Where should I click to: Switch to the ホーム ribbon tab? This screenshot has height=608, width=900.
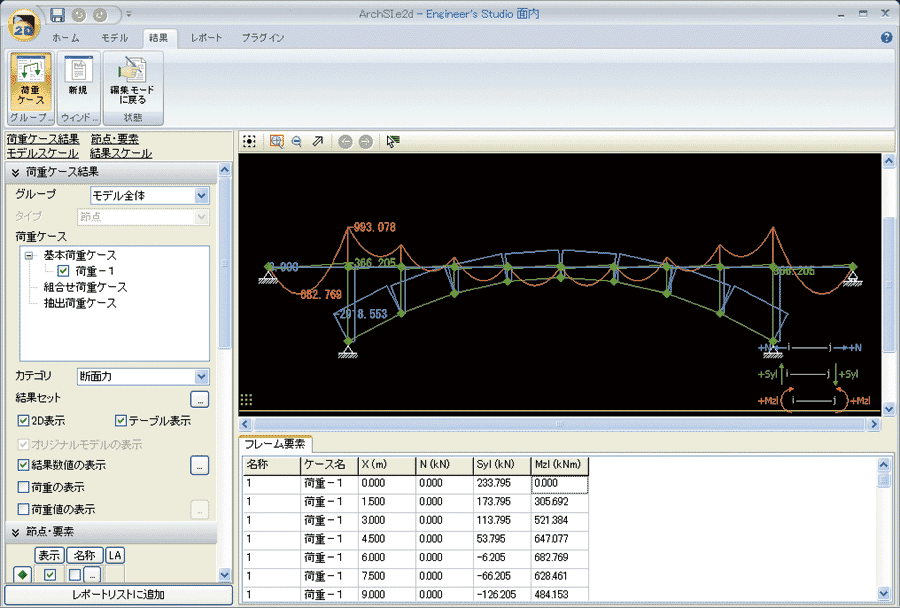click(65, 38)
